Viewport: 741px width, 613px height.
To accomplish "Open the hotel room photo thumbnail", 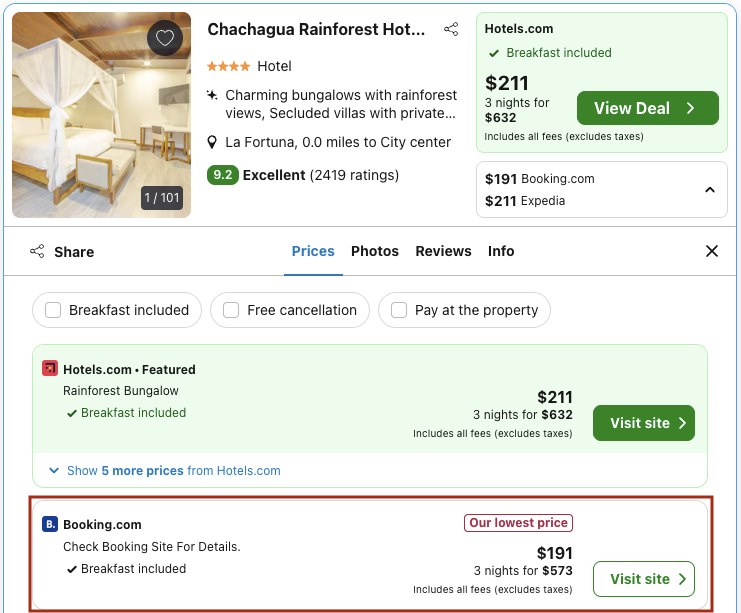I will (x=101, y=115).
